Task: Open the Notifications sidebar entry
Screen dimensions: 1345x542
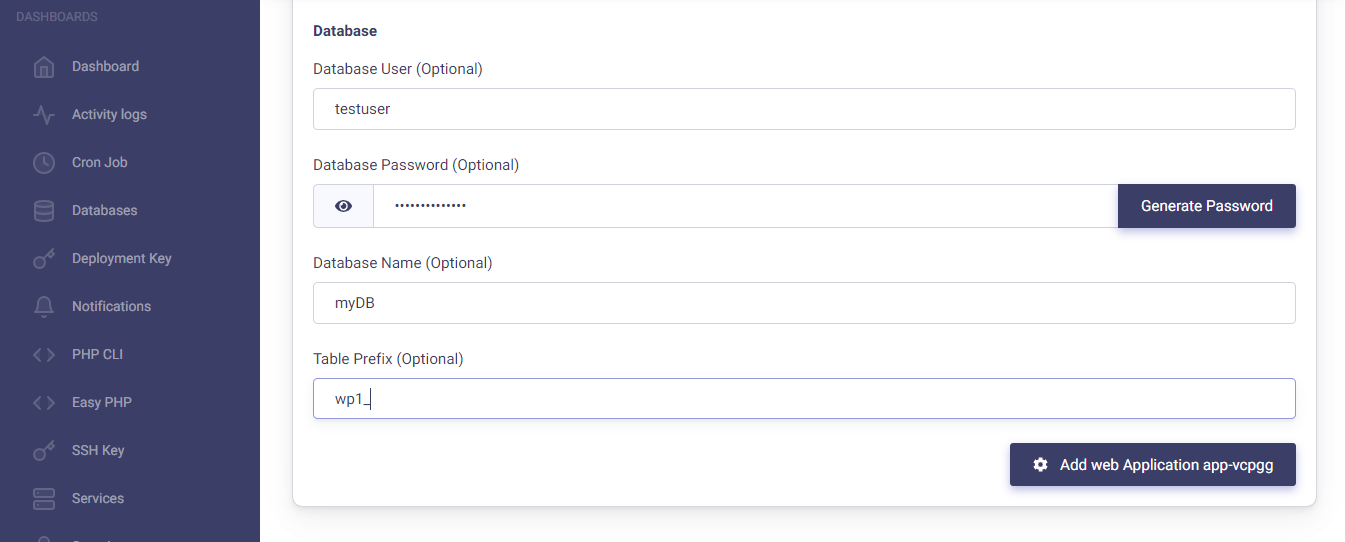Action: [x=111, y=307]
